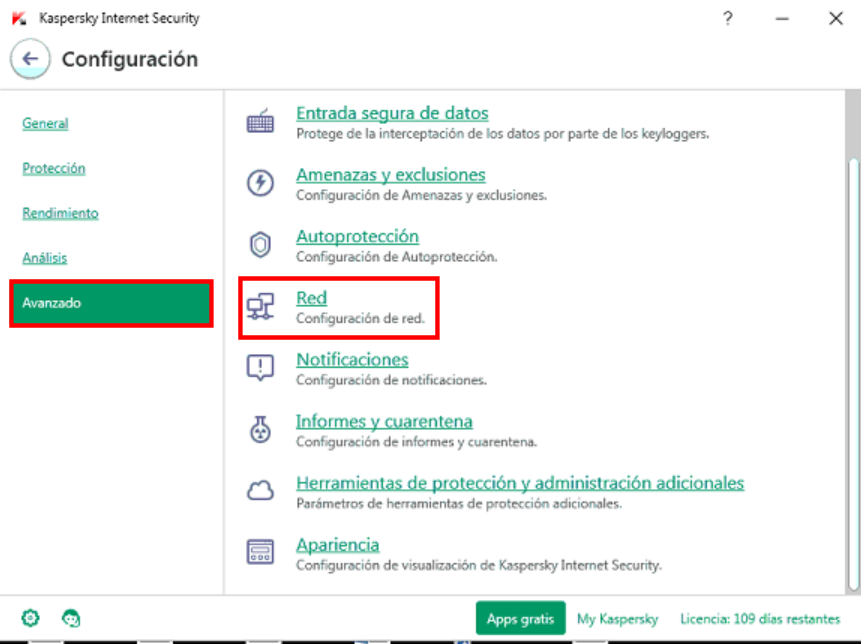Open the Red network settings link
The height and width of the screenshot is (644, 861).
coord(311,298)
